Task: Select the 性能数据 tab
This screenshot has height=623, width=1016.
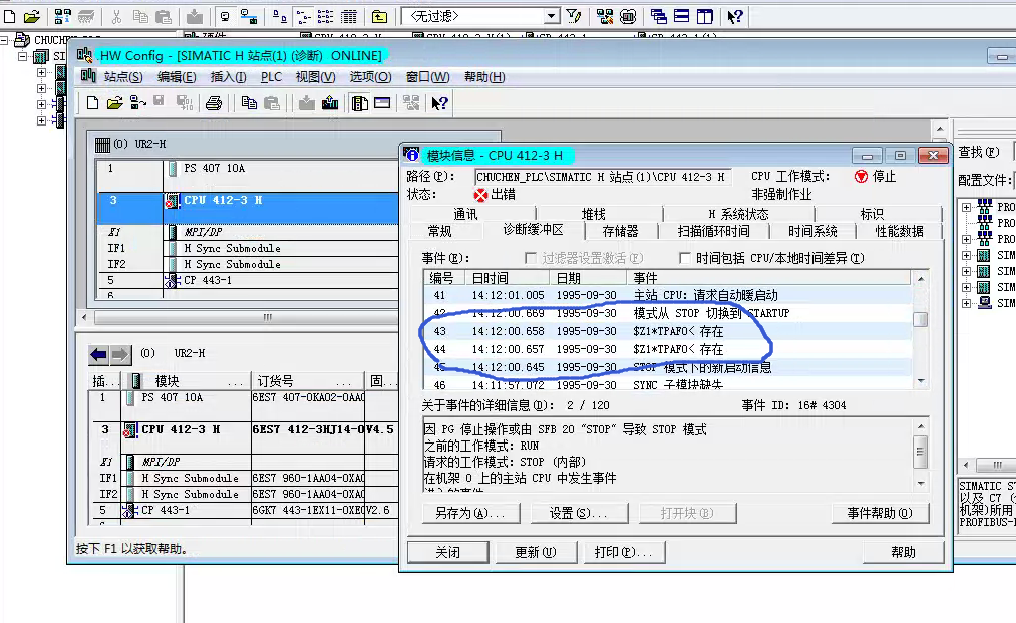Action: coord(899,231)
